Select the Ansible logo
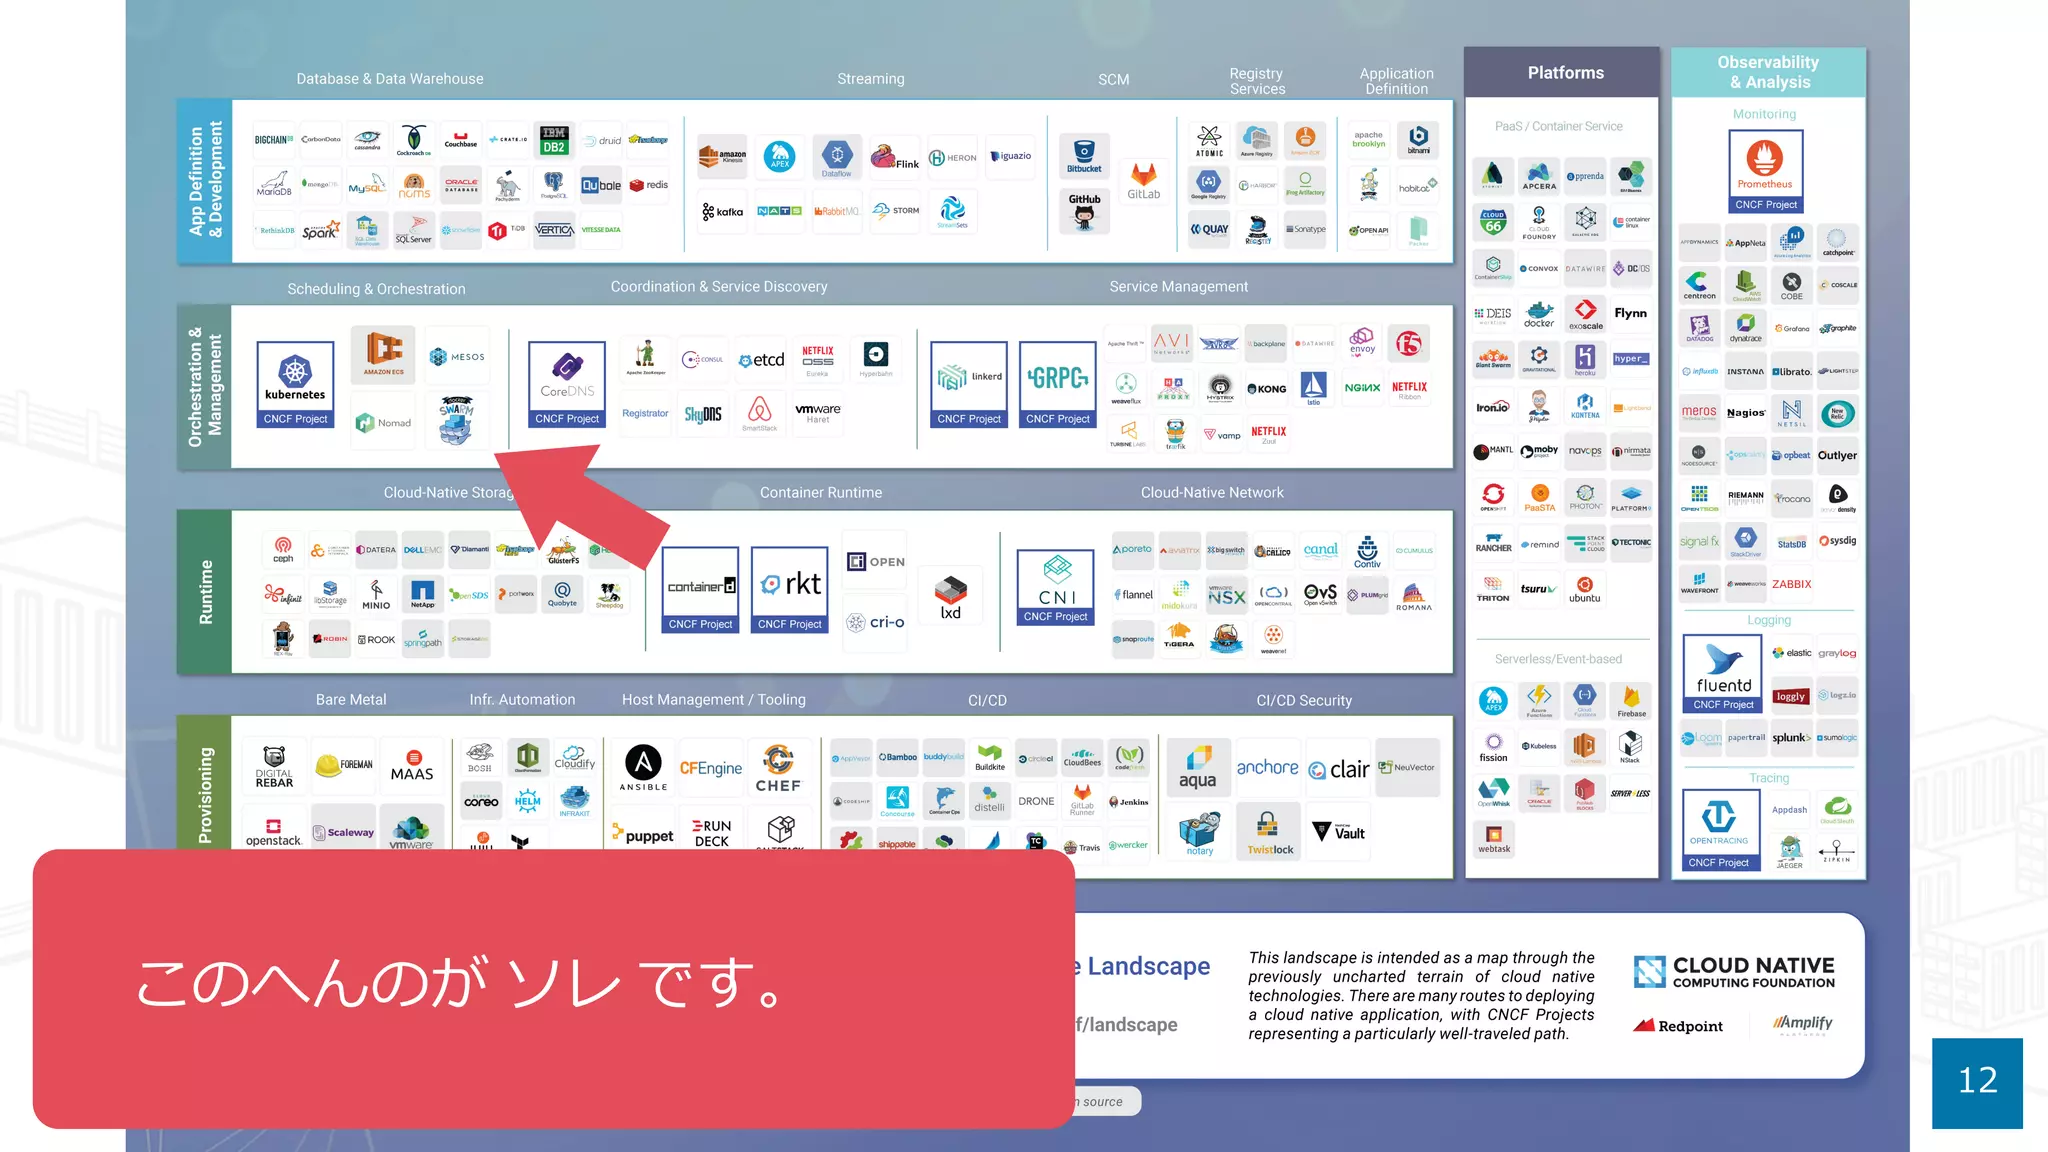Viewport: 2048px width, 1152px height. pos(643,768)
